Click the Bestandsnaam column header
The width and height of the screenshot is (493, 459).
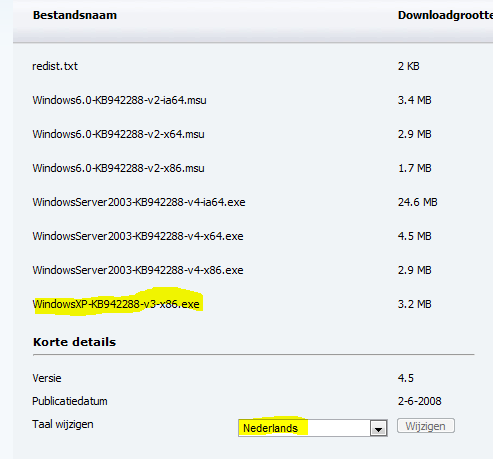[75, 15]
